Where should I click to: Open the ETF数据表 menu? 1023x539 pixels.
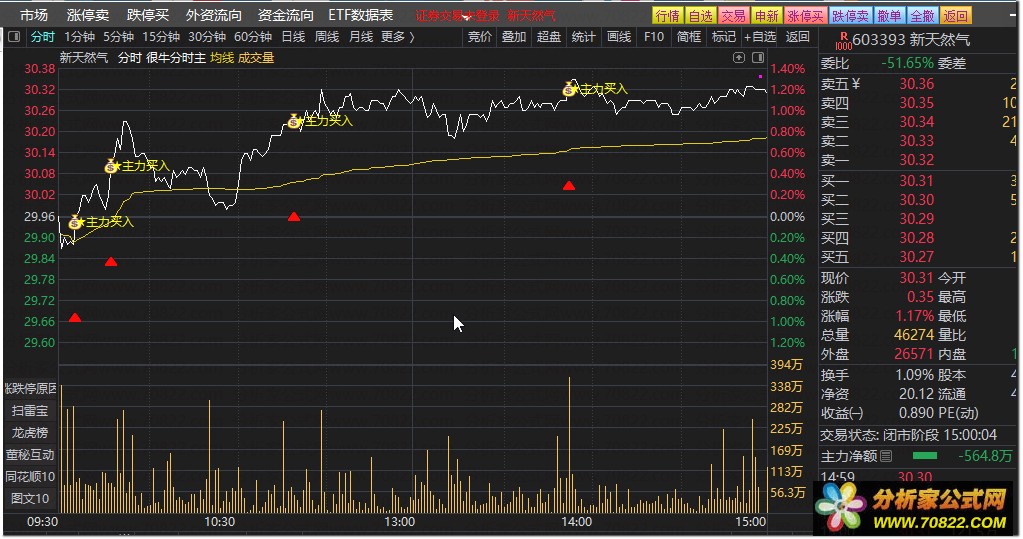click(x=361, y=15)
